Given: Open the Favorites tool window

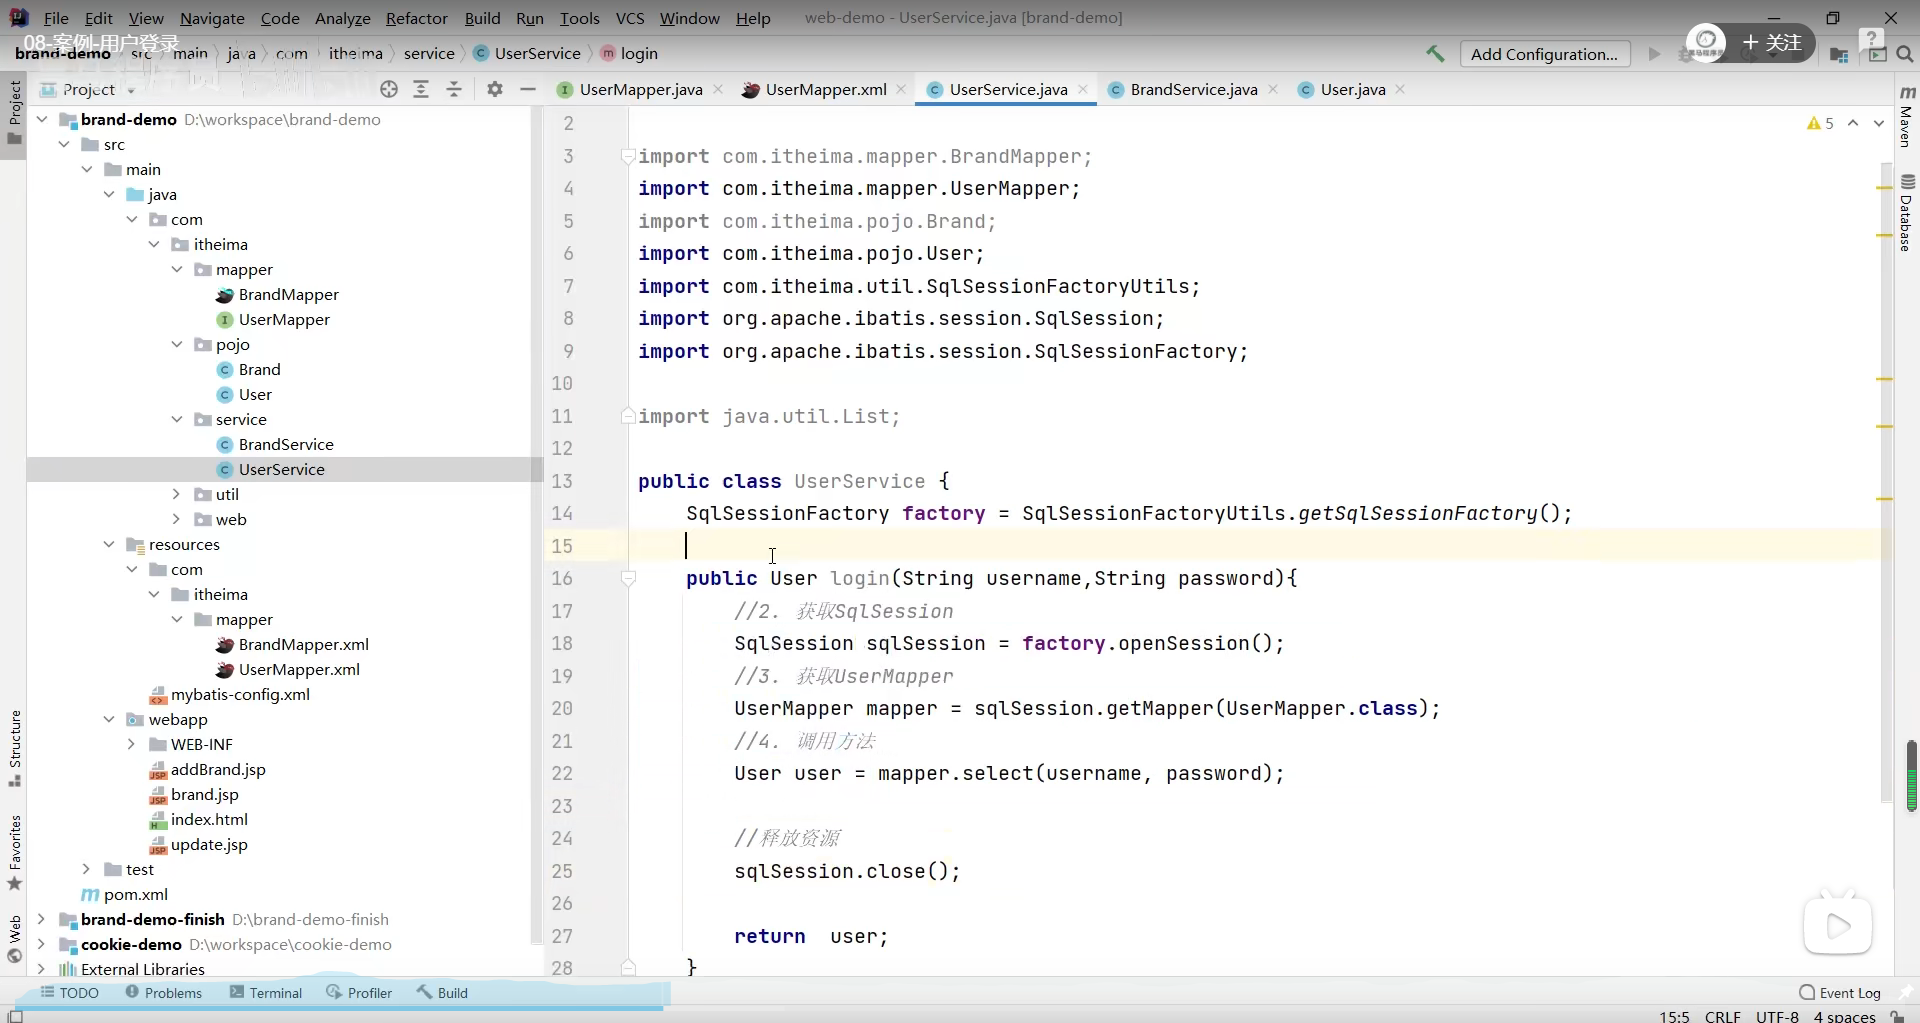Looking at the screenshot, I should [x=14, y=853].
